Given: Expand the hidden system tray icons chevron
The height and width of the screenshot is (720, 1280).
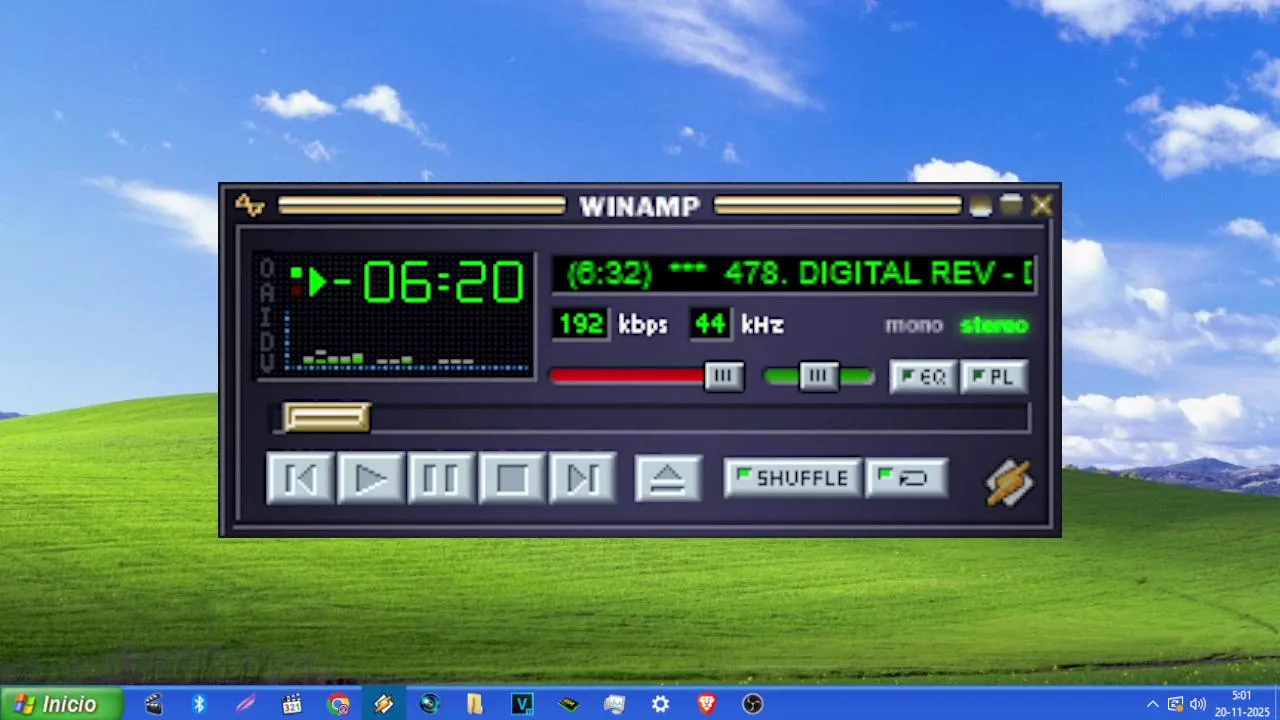Looking at the screenshot, I should 1152,704.
